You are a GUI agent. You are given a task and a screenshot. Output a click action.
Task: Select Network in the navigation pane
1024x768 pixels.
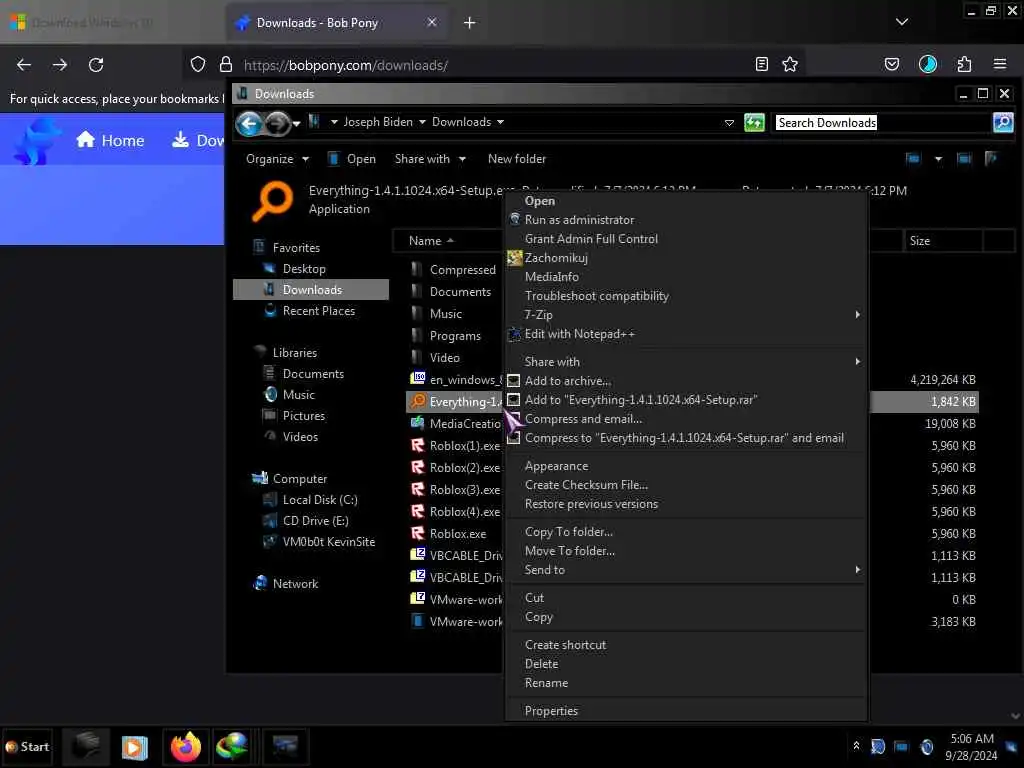(x=285, y=584)
